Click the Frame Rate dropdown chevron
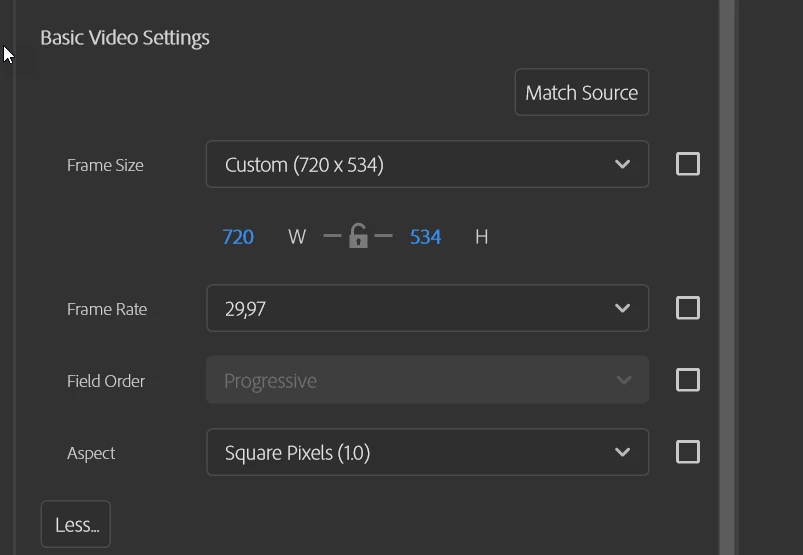Viewport: 803px width, 555px height. tap(622, 309)
